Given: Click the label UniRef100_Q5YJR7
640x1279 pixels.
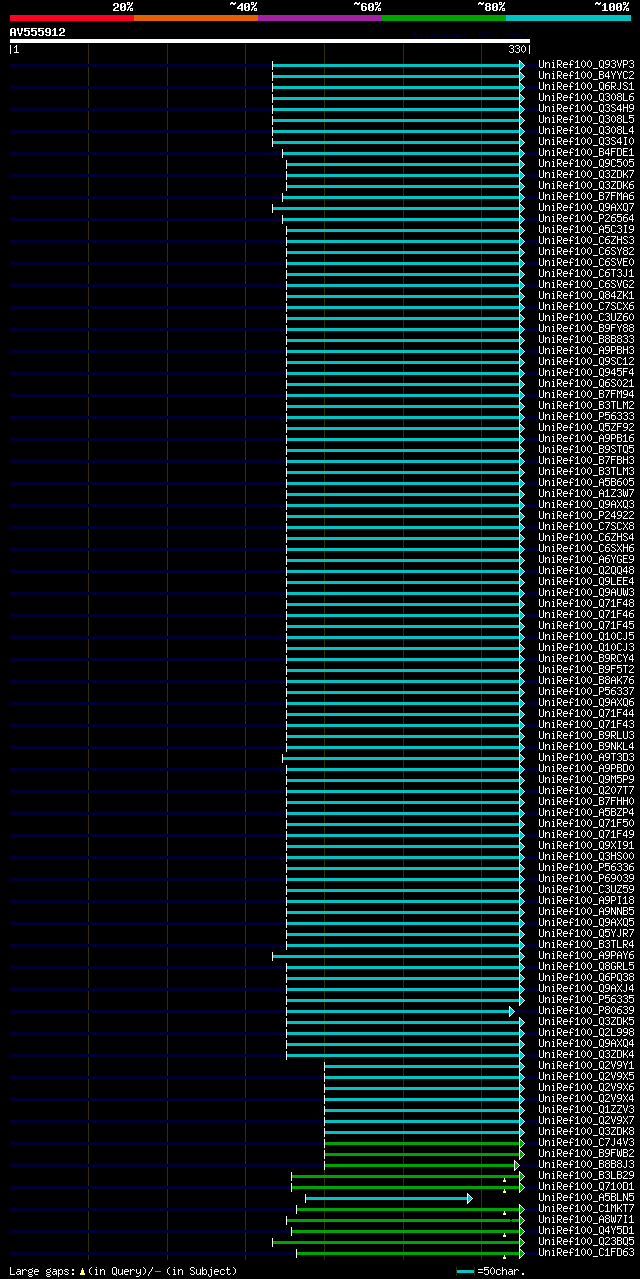Looking at the screenshot, I should tap(586, 933).
